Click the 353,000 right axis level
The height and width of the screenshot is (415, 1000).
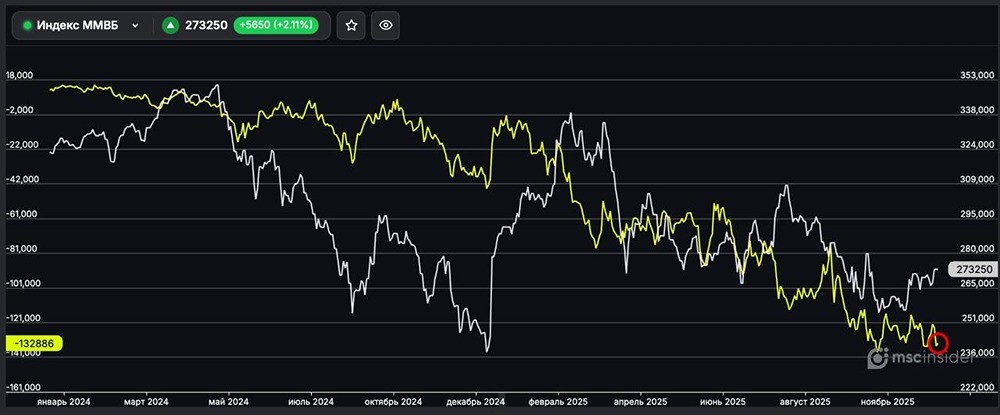click(975, 76)
